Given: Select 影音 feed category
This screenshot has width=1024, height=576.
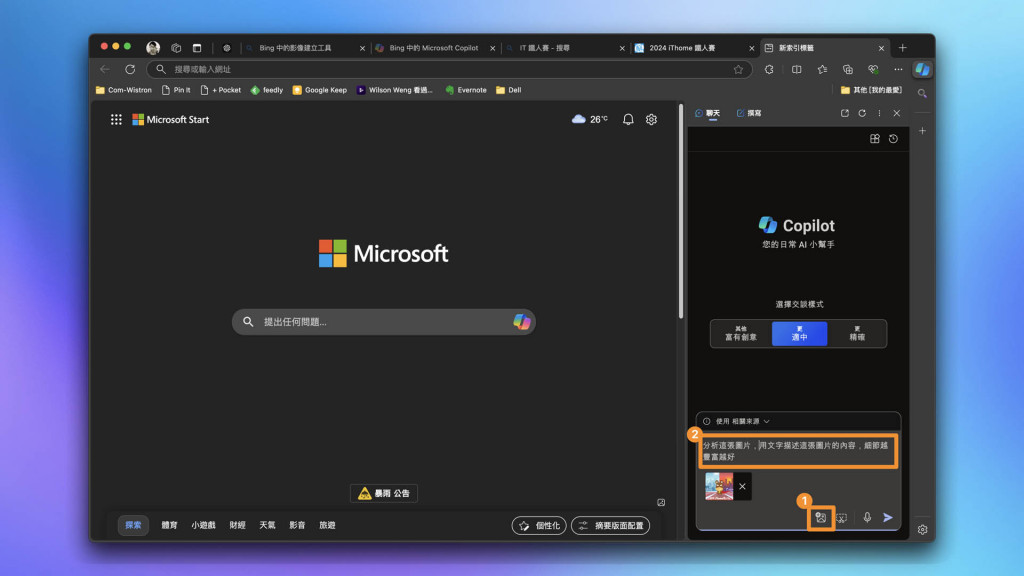Looking at the screenshot, I should tap(297, 525).
